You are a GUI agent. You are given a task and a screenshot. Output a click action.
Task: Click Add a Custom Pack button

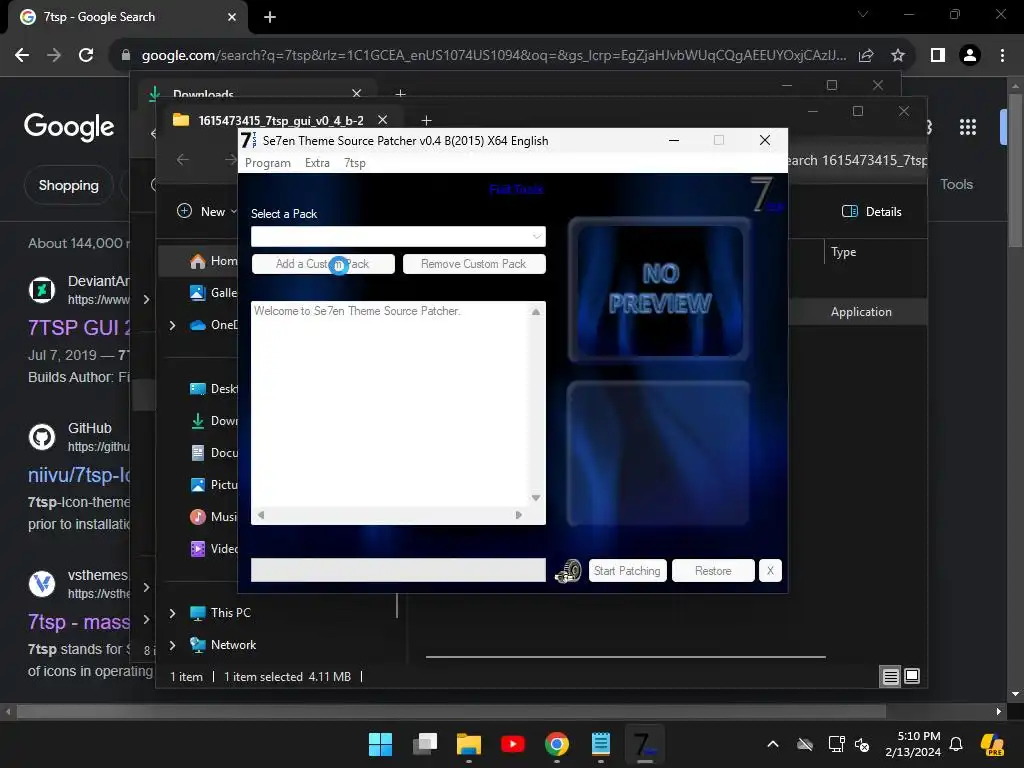coord(323,264)
